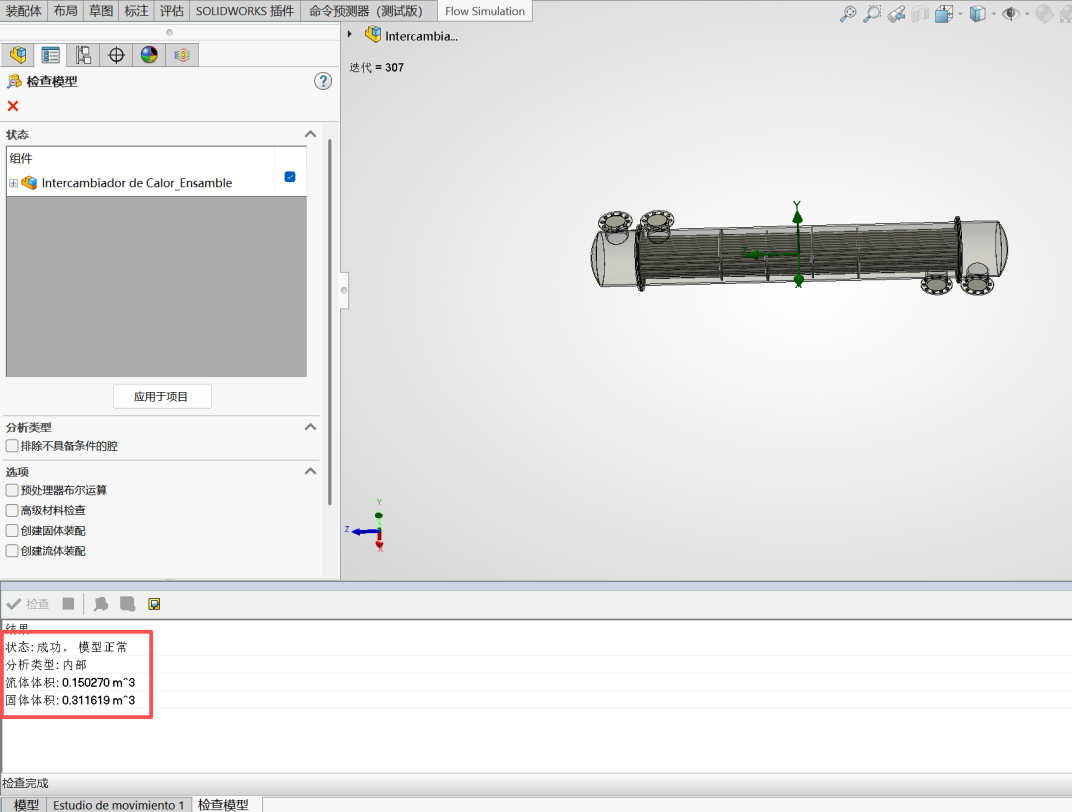1072x812 pixels.
Task: Switch to SOLIDWORKS 插件 ribbon tab
Action: 245,11
